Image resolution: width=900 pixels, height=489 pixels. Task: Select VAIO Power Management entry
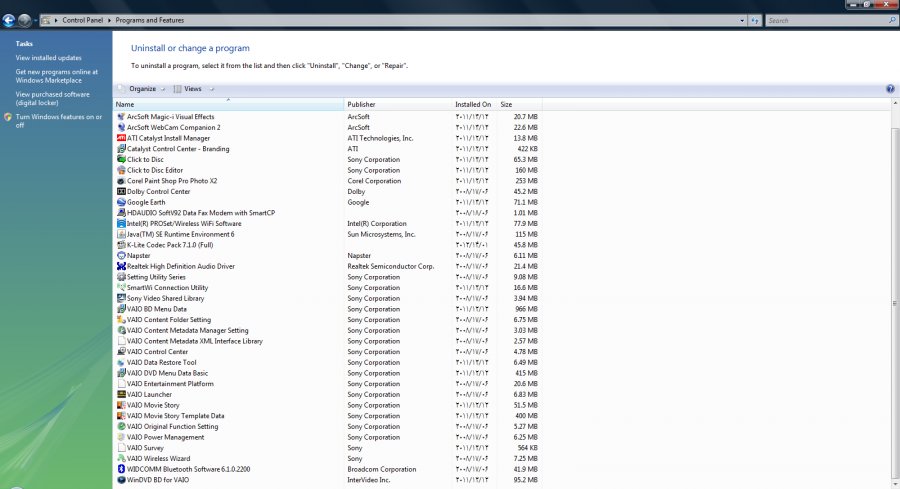[x=327, y=437]
